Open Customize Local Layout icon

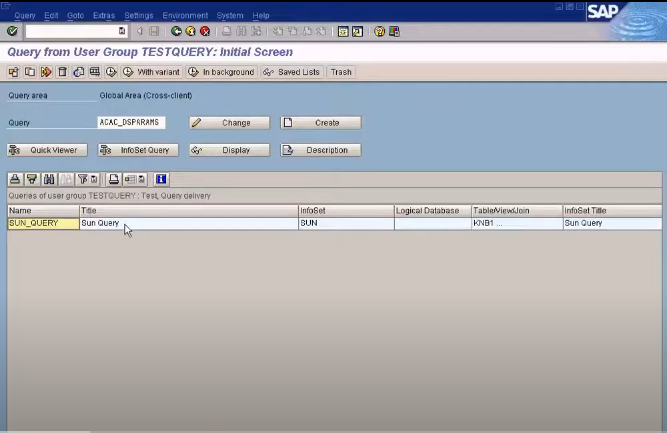pos(394,31)
